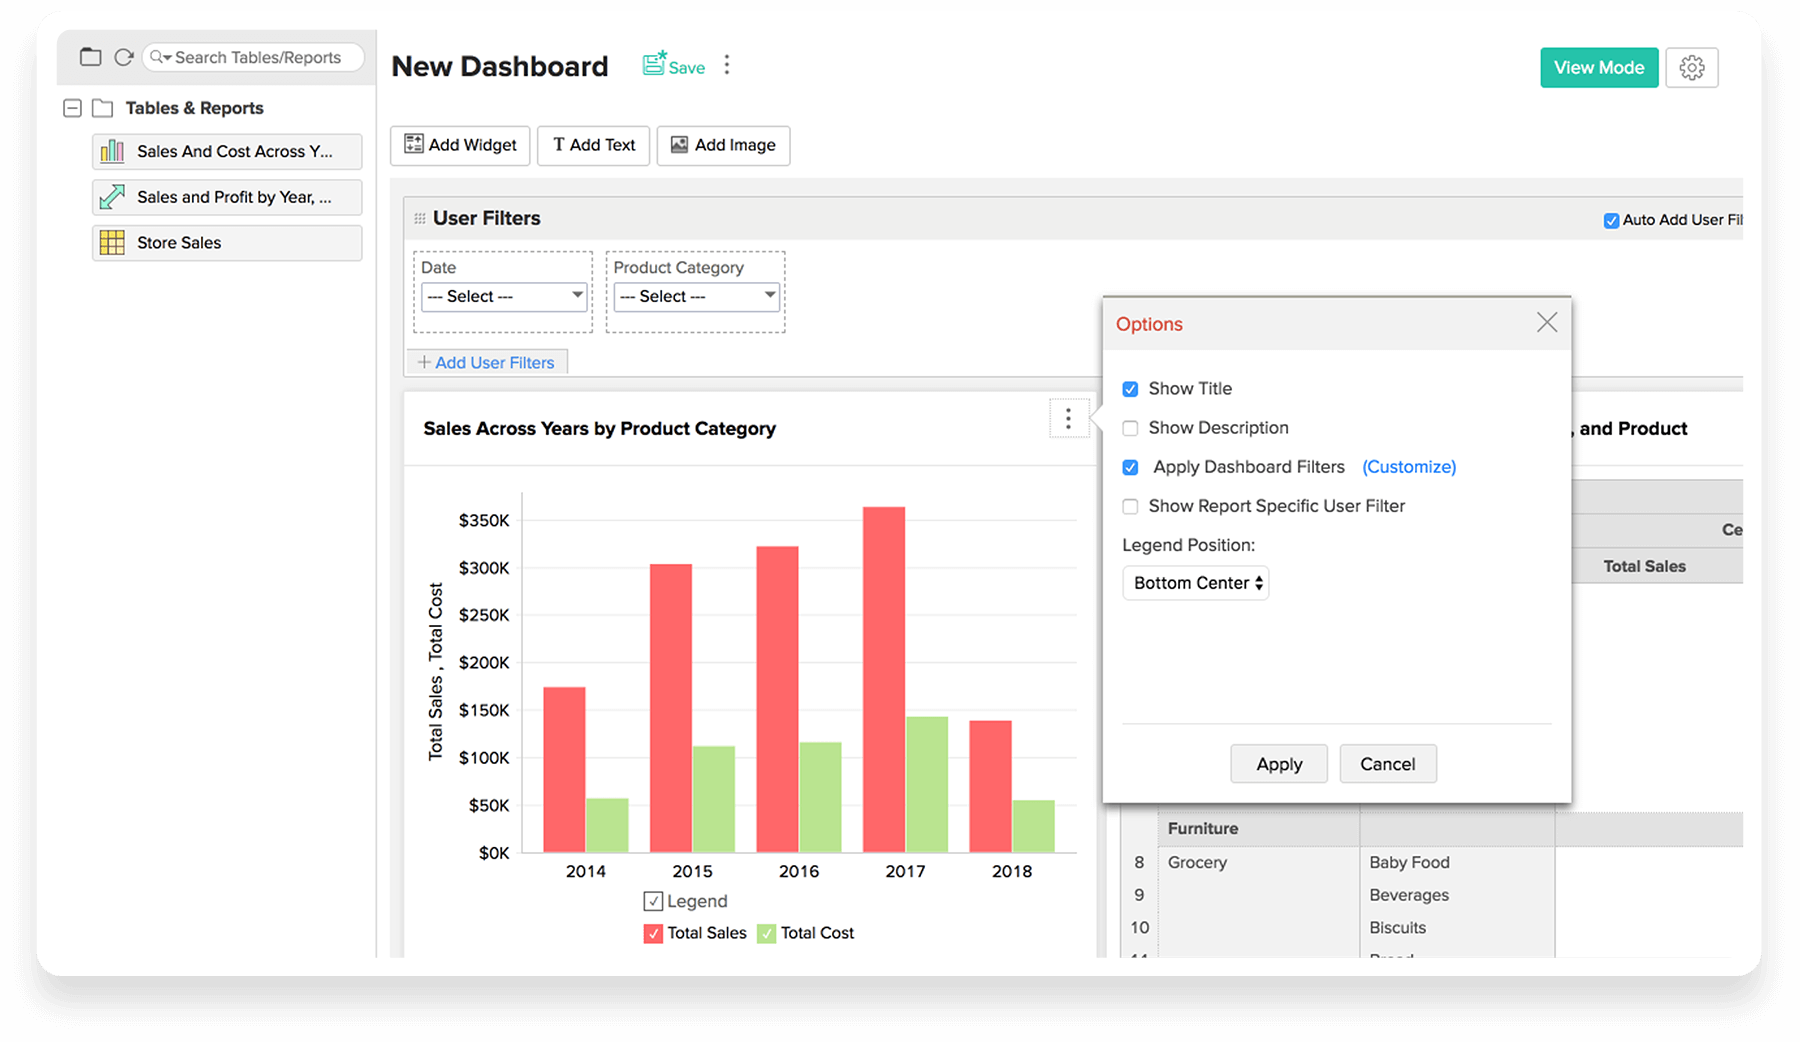
Task: Enable the Show Description checkbox
Action: [1130, 428]
